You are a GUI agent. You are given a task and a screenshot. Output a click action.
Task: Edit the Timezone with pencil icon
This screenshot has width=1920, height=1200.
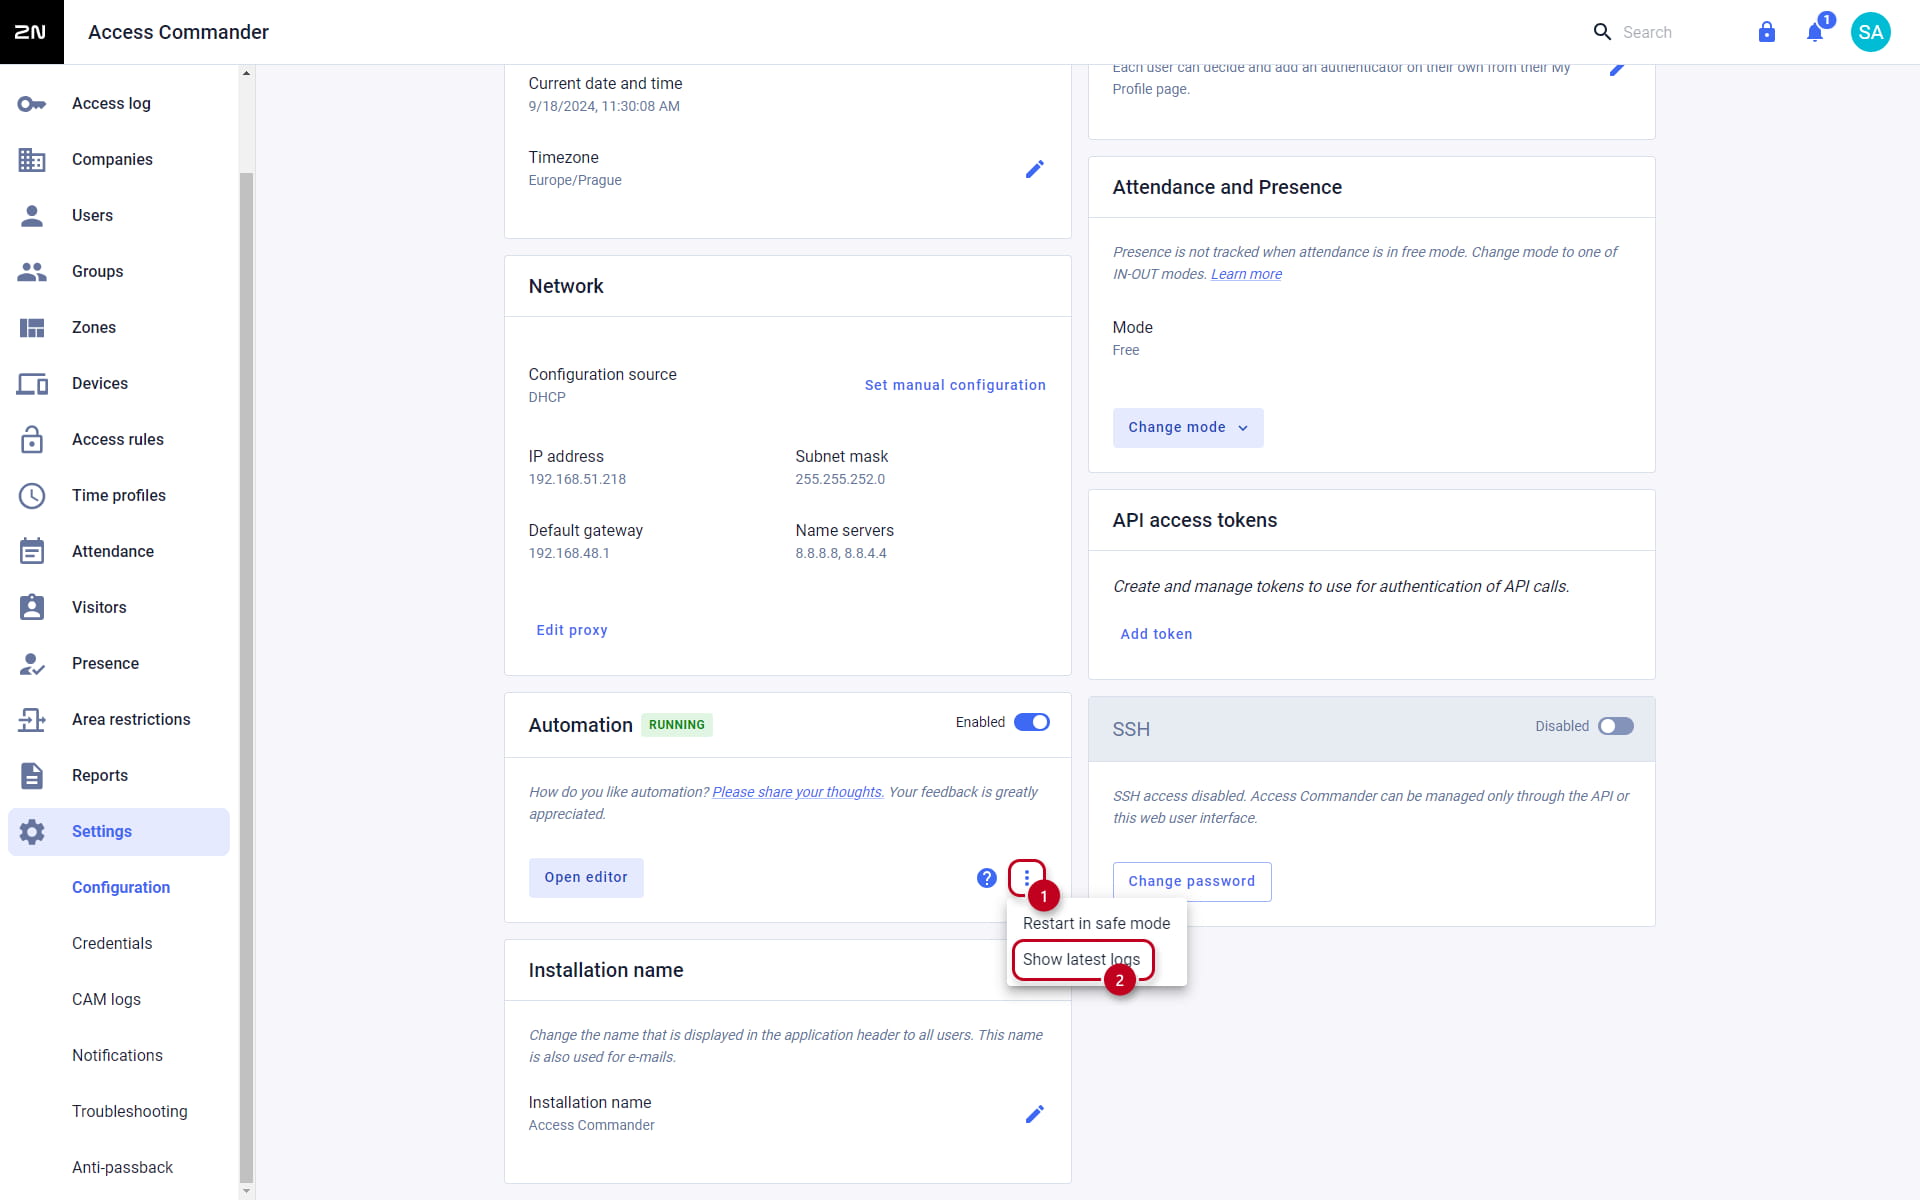click(x=1035, y=169)
